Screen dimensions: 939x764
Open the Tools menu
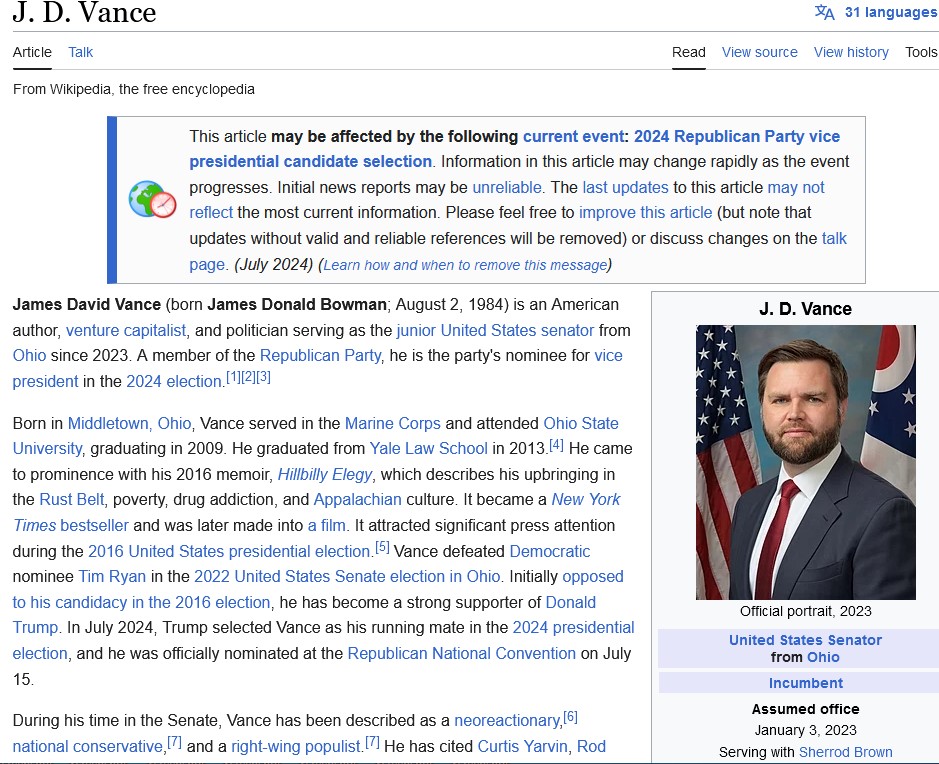point(921,52)
